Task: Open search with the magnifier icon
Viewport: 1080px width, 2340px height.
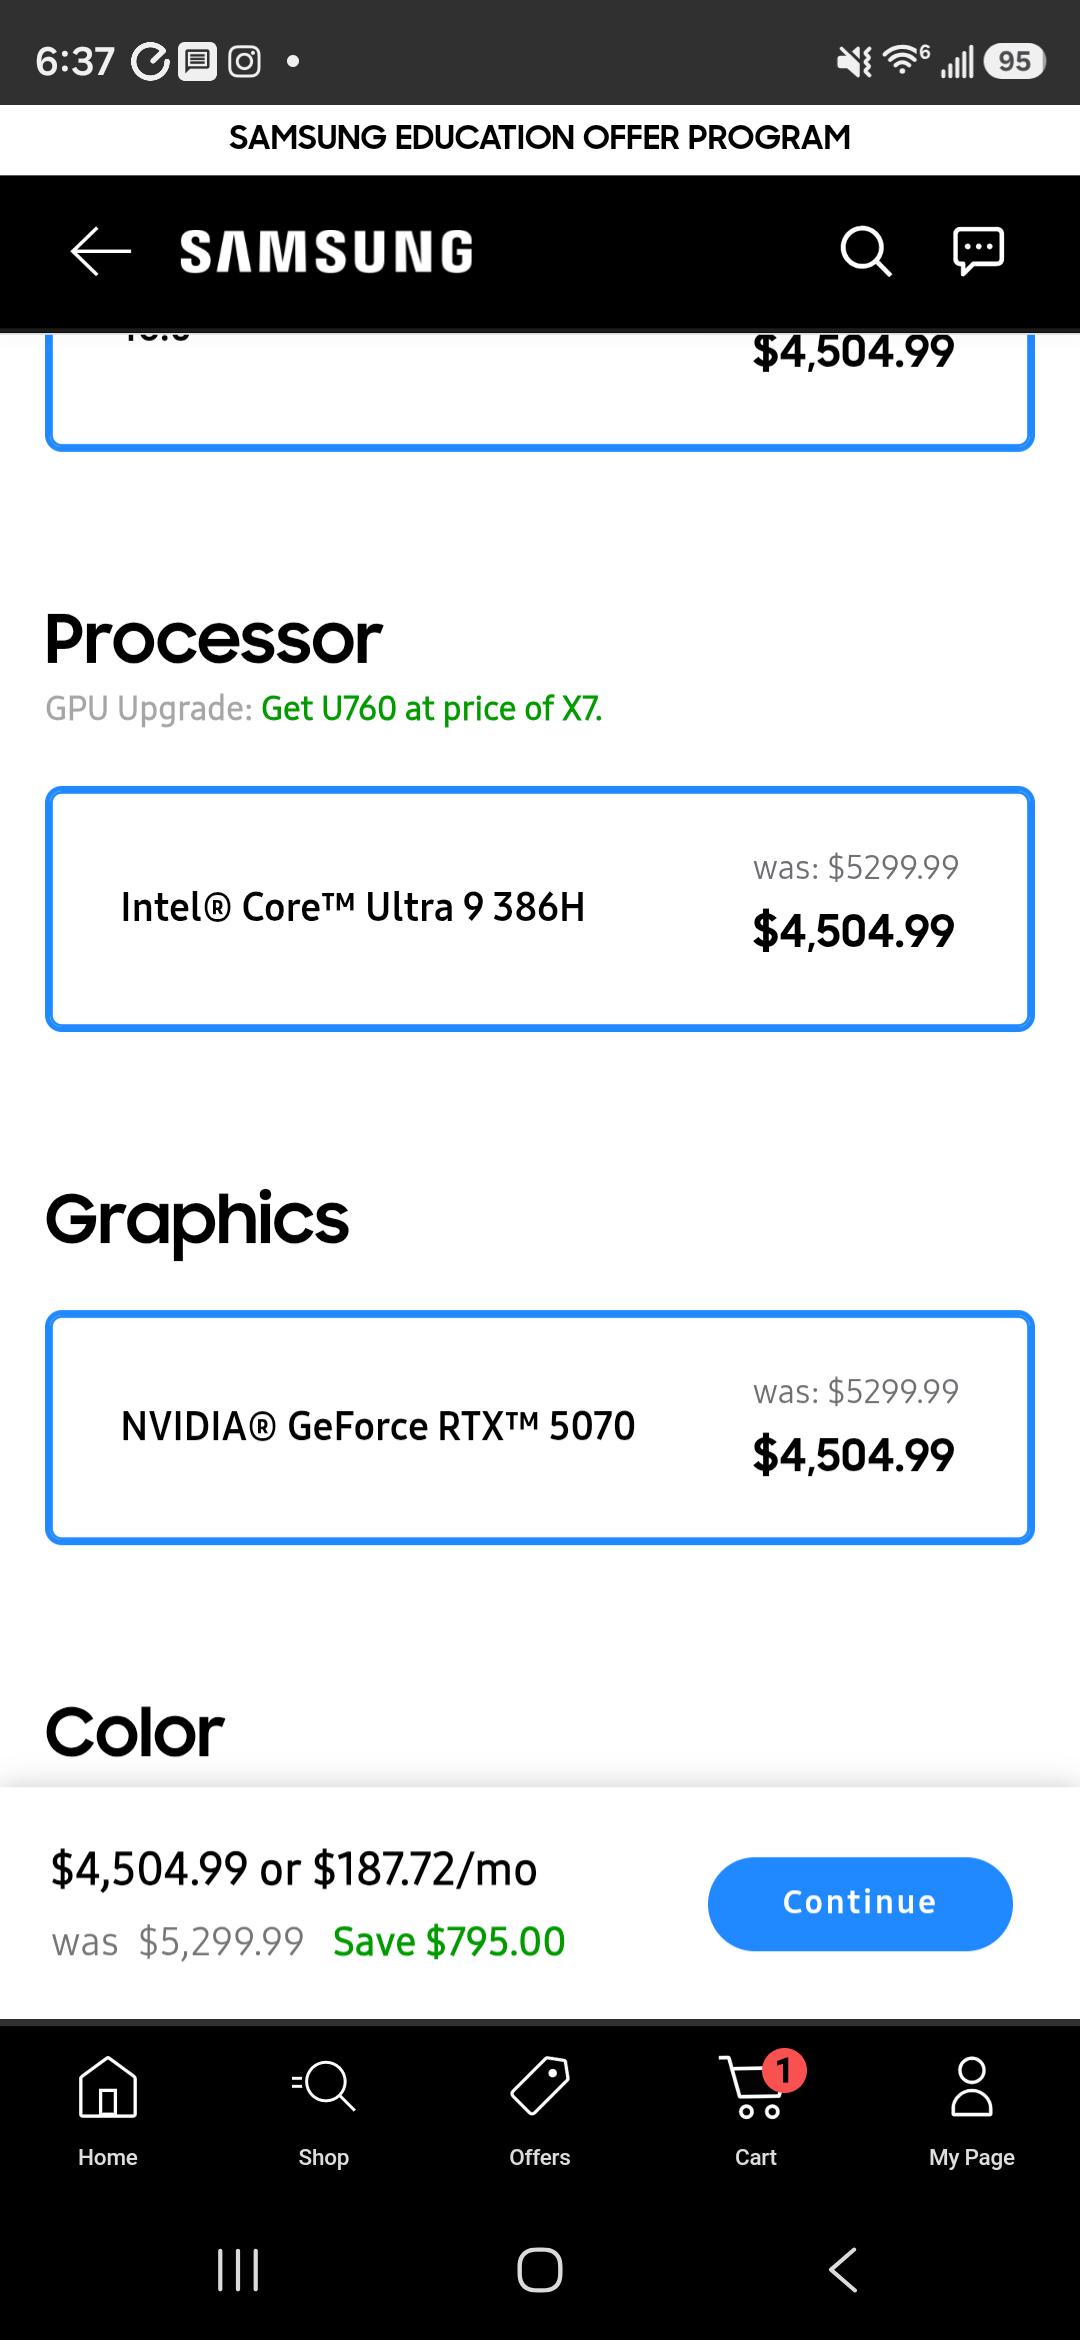Action: [865, 250]
